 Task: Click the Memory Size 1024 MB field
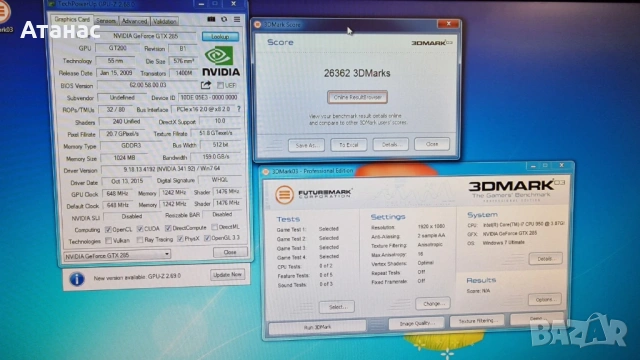point(123,158)
